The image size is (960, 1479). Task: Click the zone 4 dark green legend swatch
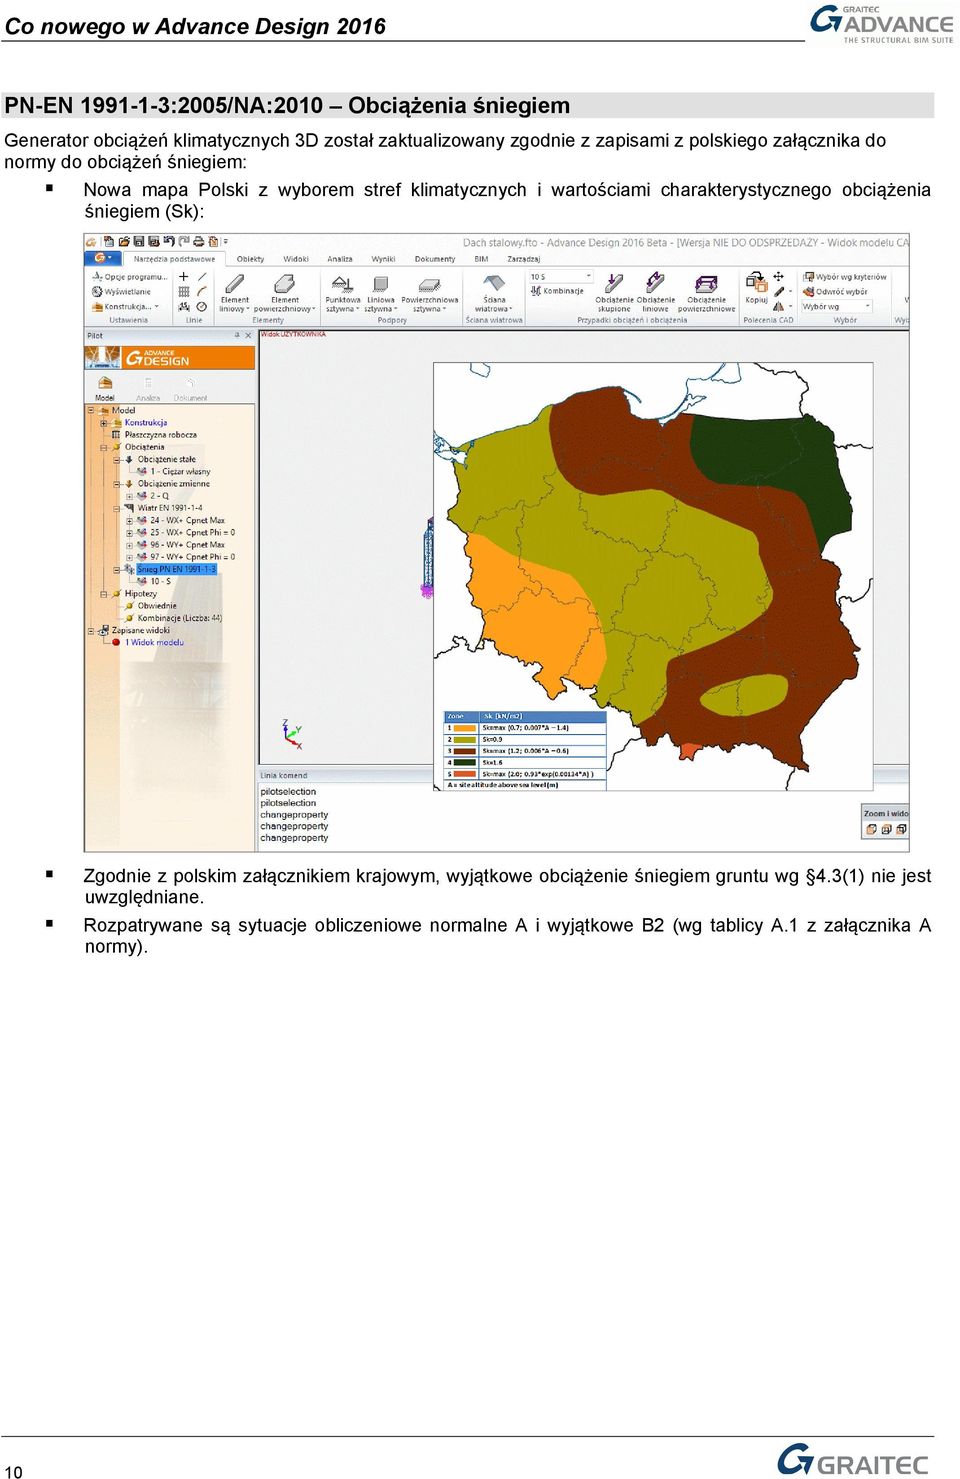(465, 762)
